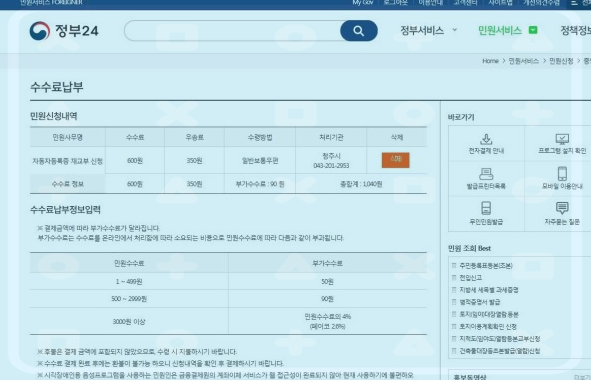Viewport: 591px width, 380px height.
Task: Open the 정부서비스 menu
Action: [x=422, y=30]
